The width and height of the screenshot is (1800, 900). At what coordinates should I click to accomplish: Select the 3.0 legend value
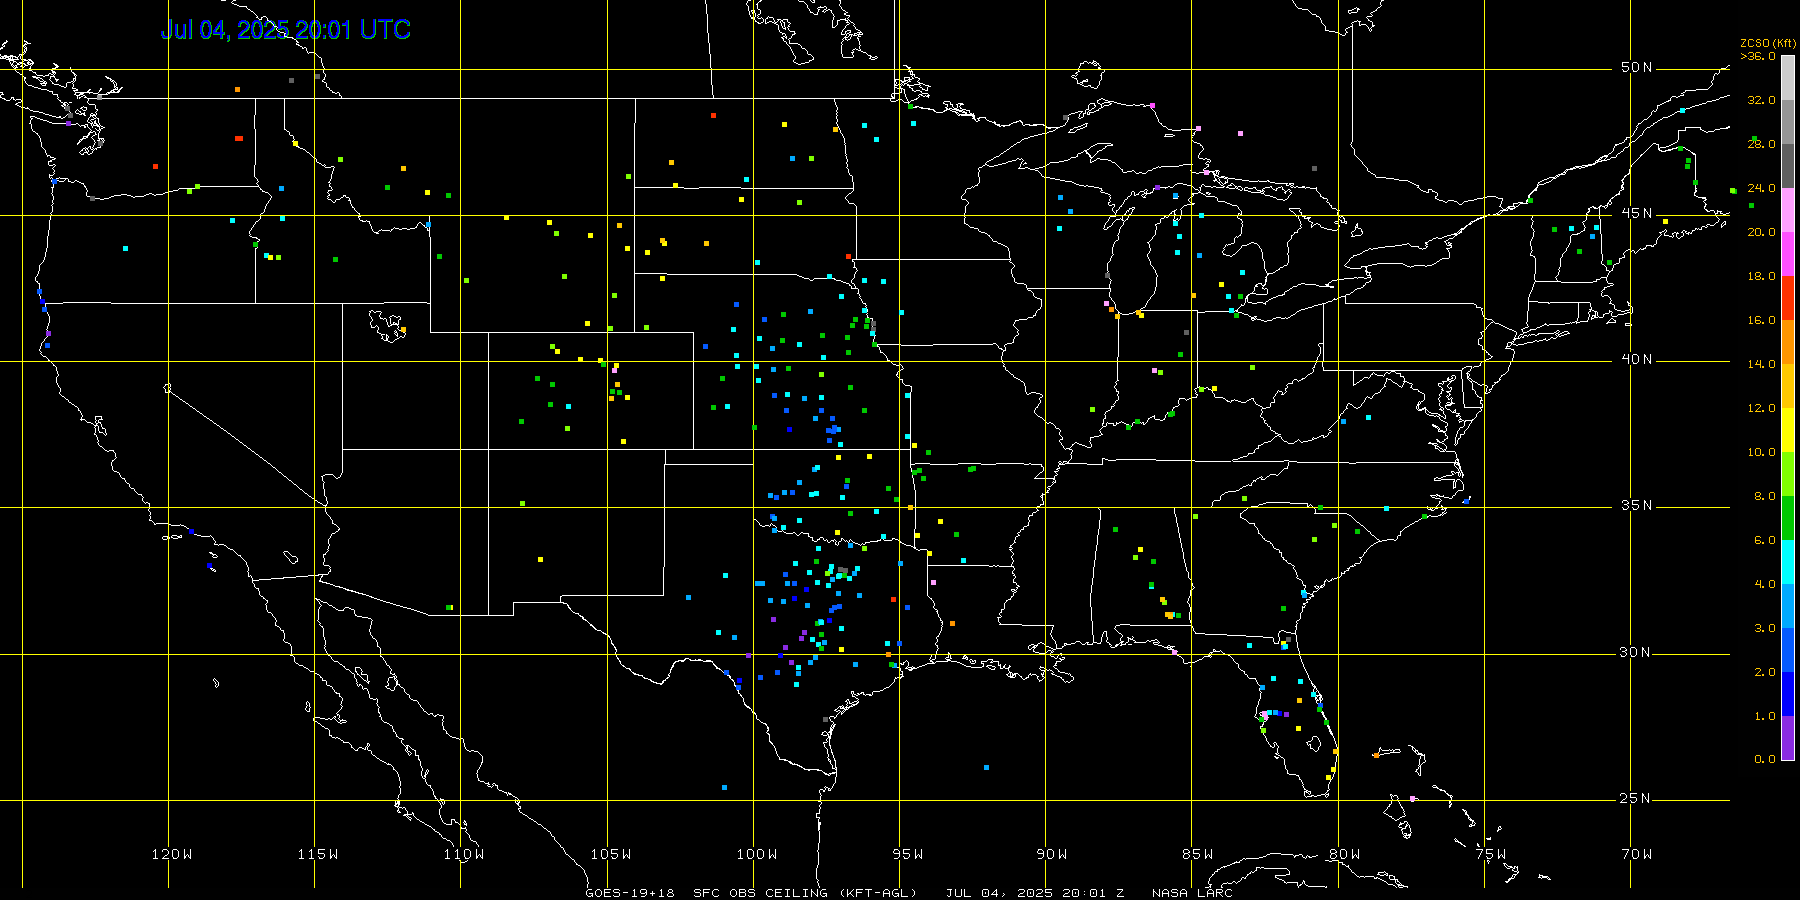(1764, 628)
